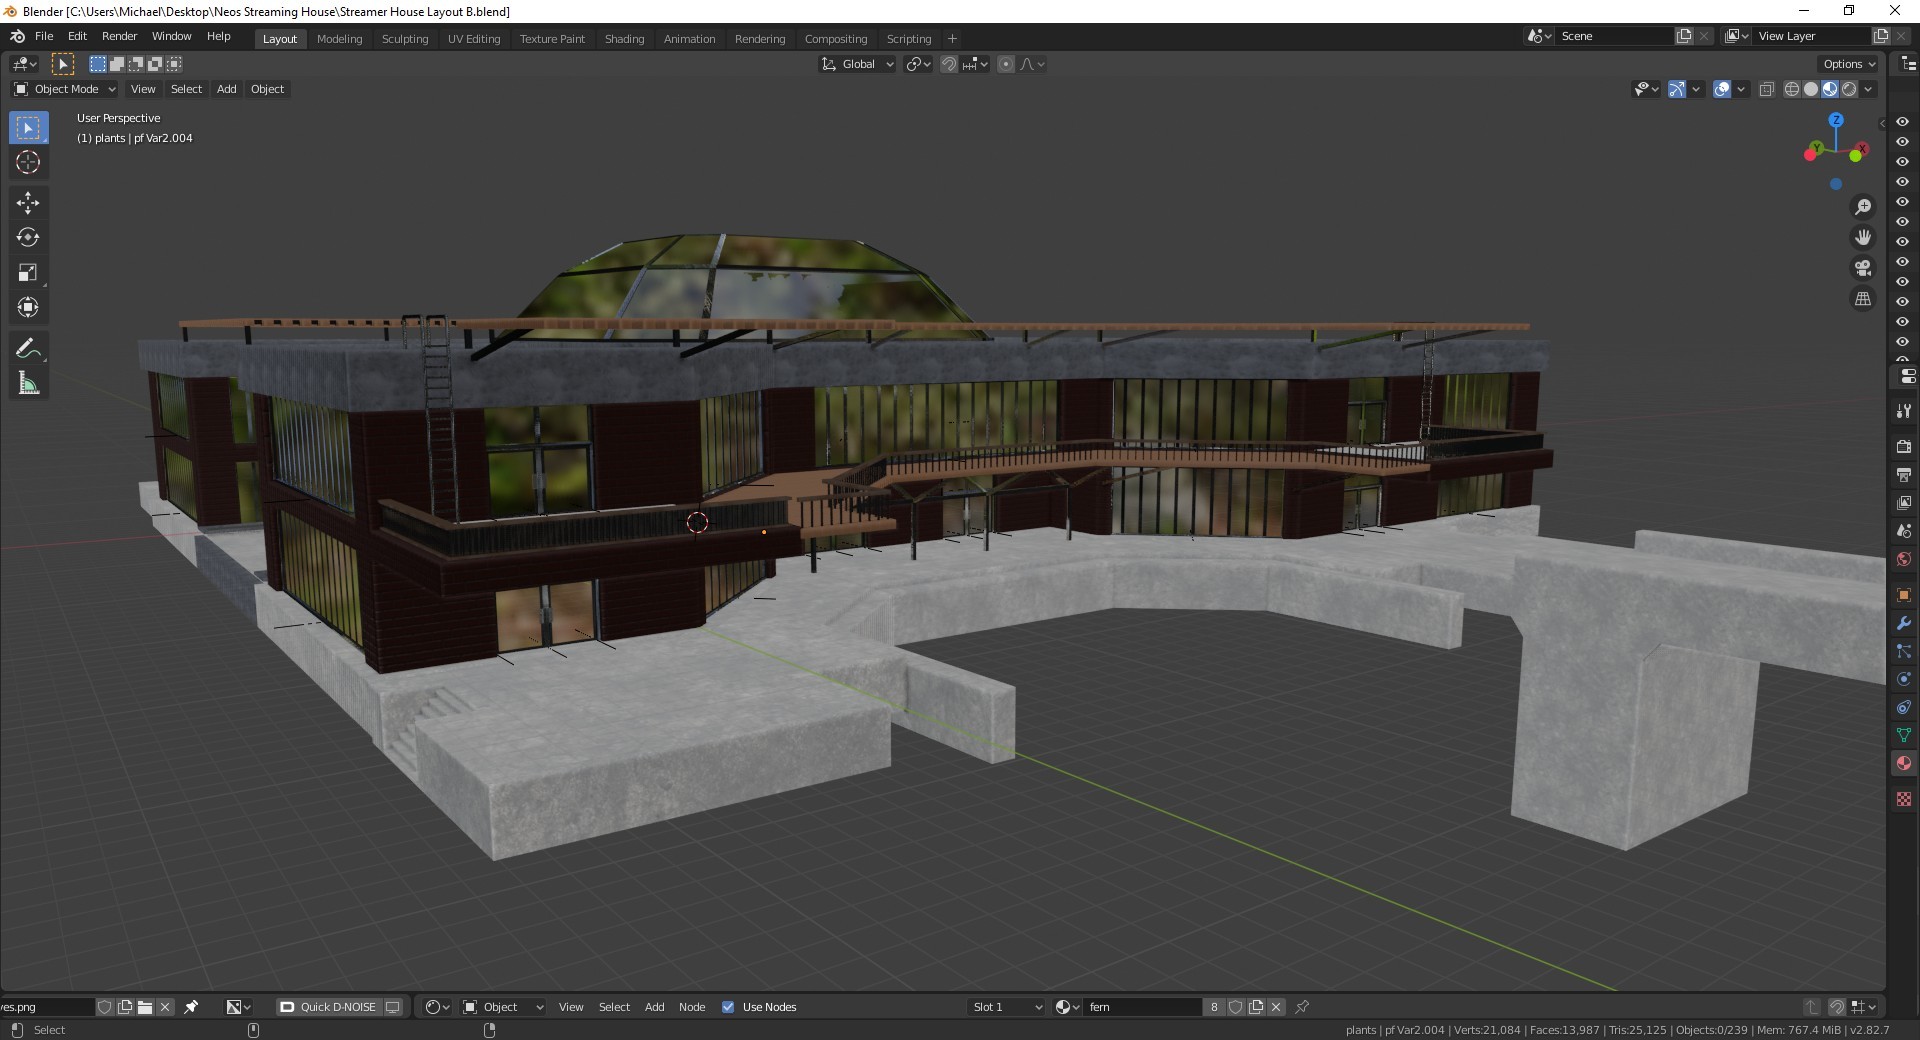Pick the Measure ruler tool
Image resolution: width=1920 pixels, height=1040 pixels.
click(x=28, y=384)
